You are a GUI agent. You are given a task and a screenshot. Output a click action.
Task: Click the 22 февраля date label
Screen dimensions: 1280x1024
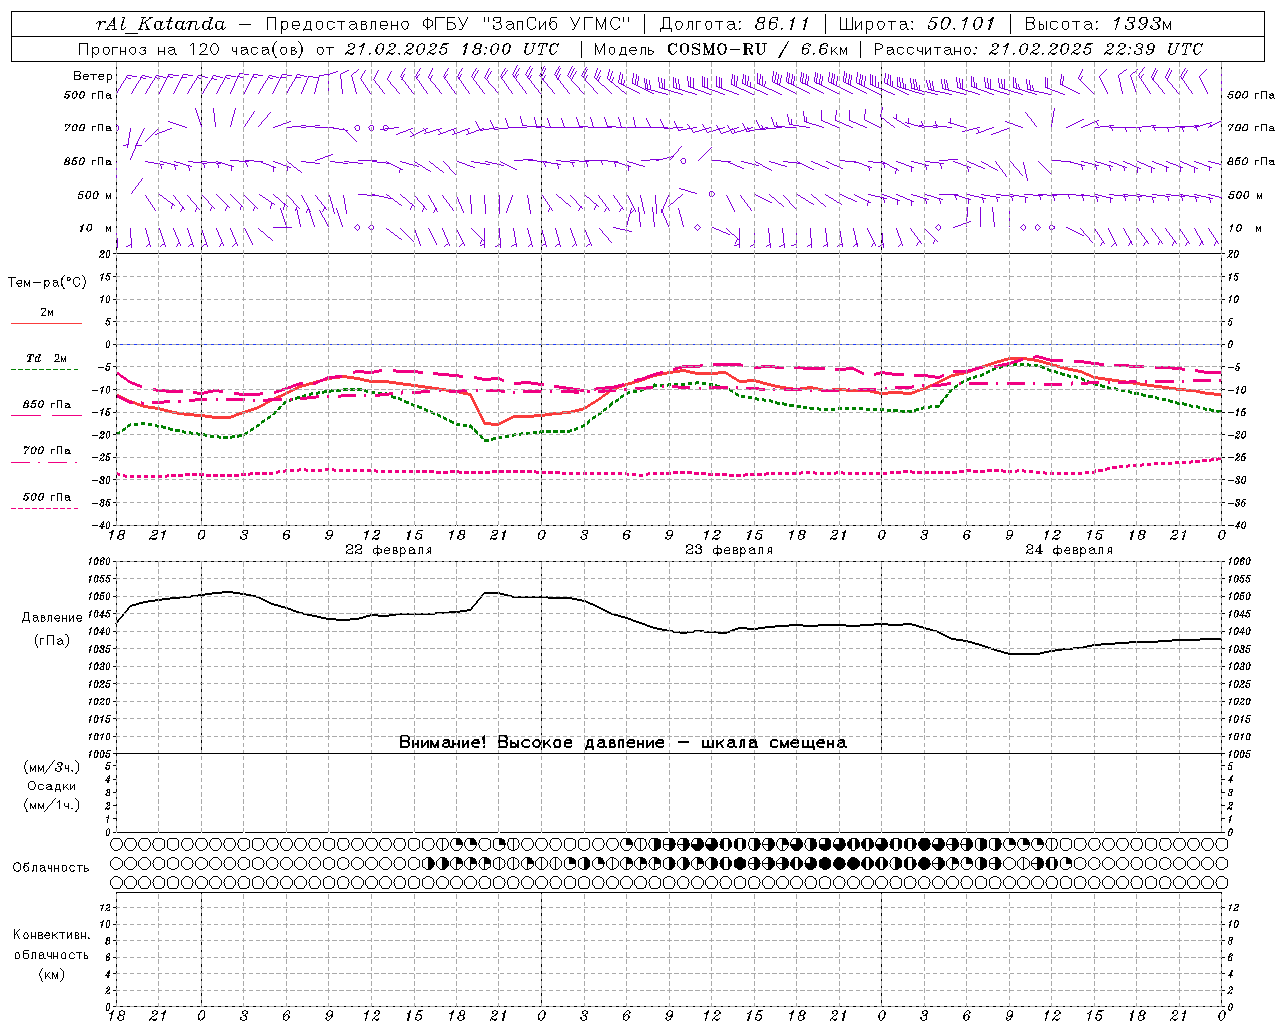coord(389,550)
